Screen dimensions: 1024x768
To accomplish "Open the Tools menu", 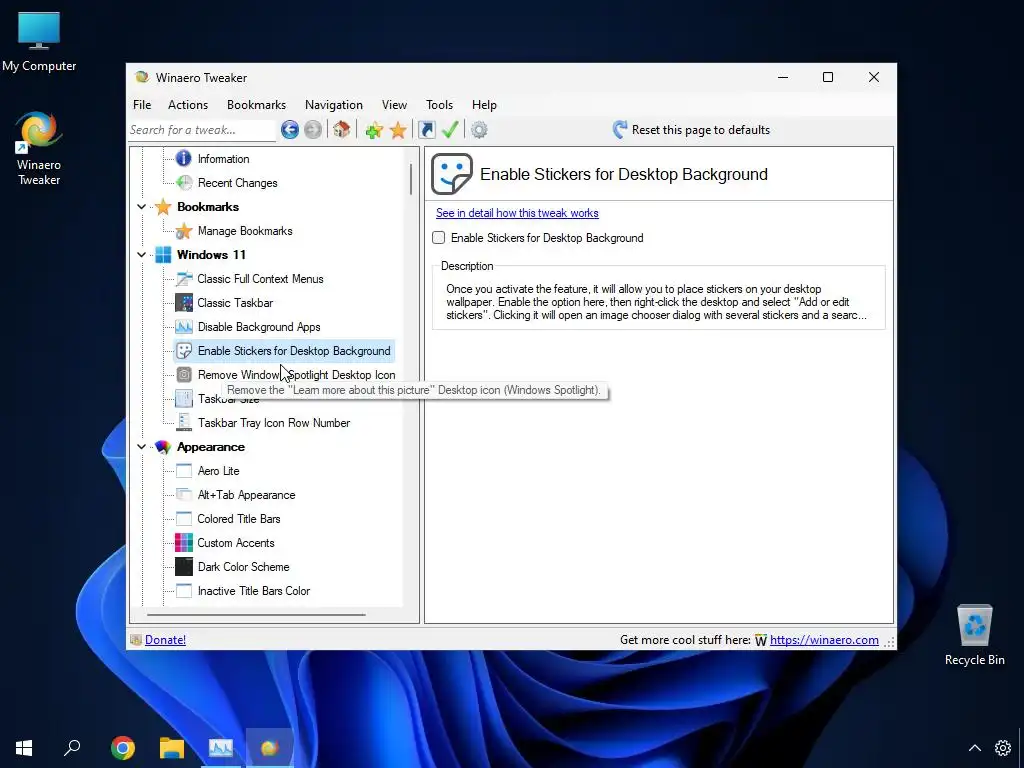I will pos(440,104).
